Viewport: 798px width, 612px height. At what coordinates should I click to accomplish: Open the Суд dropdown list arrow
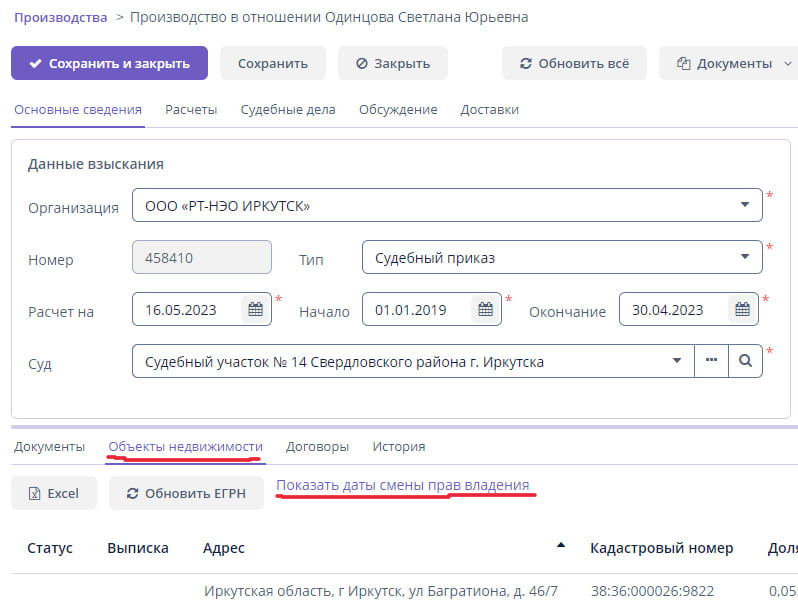click(x=677, y=361)
